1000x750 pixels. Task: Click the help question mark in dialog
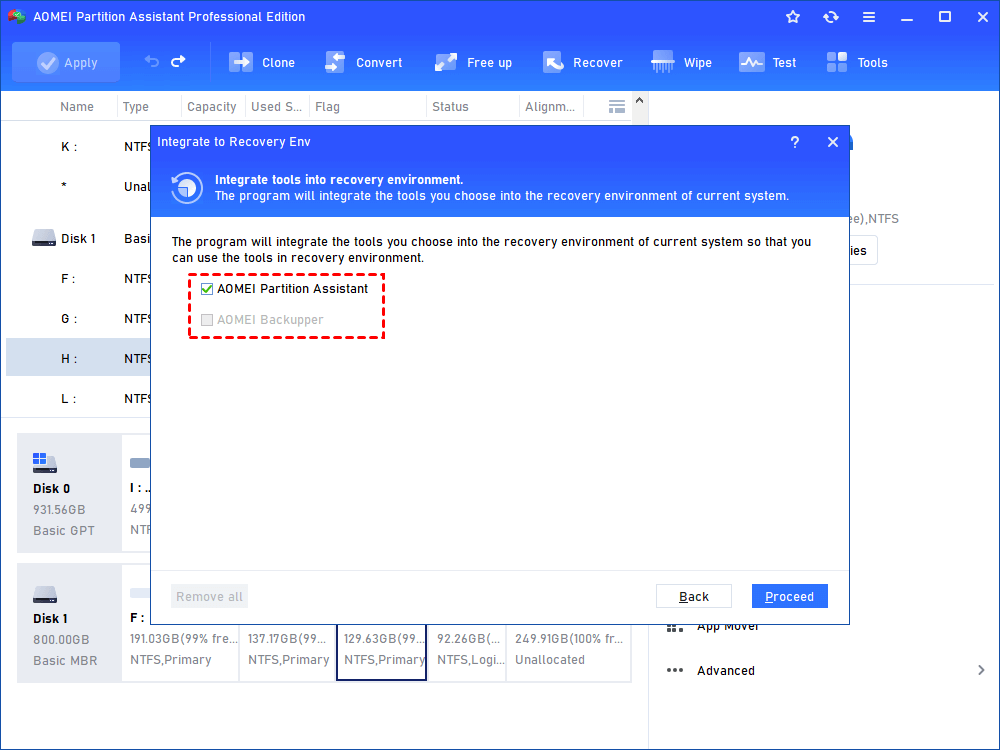click(x=795, y=142)
